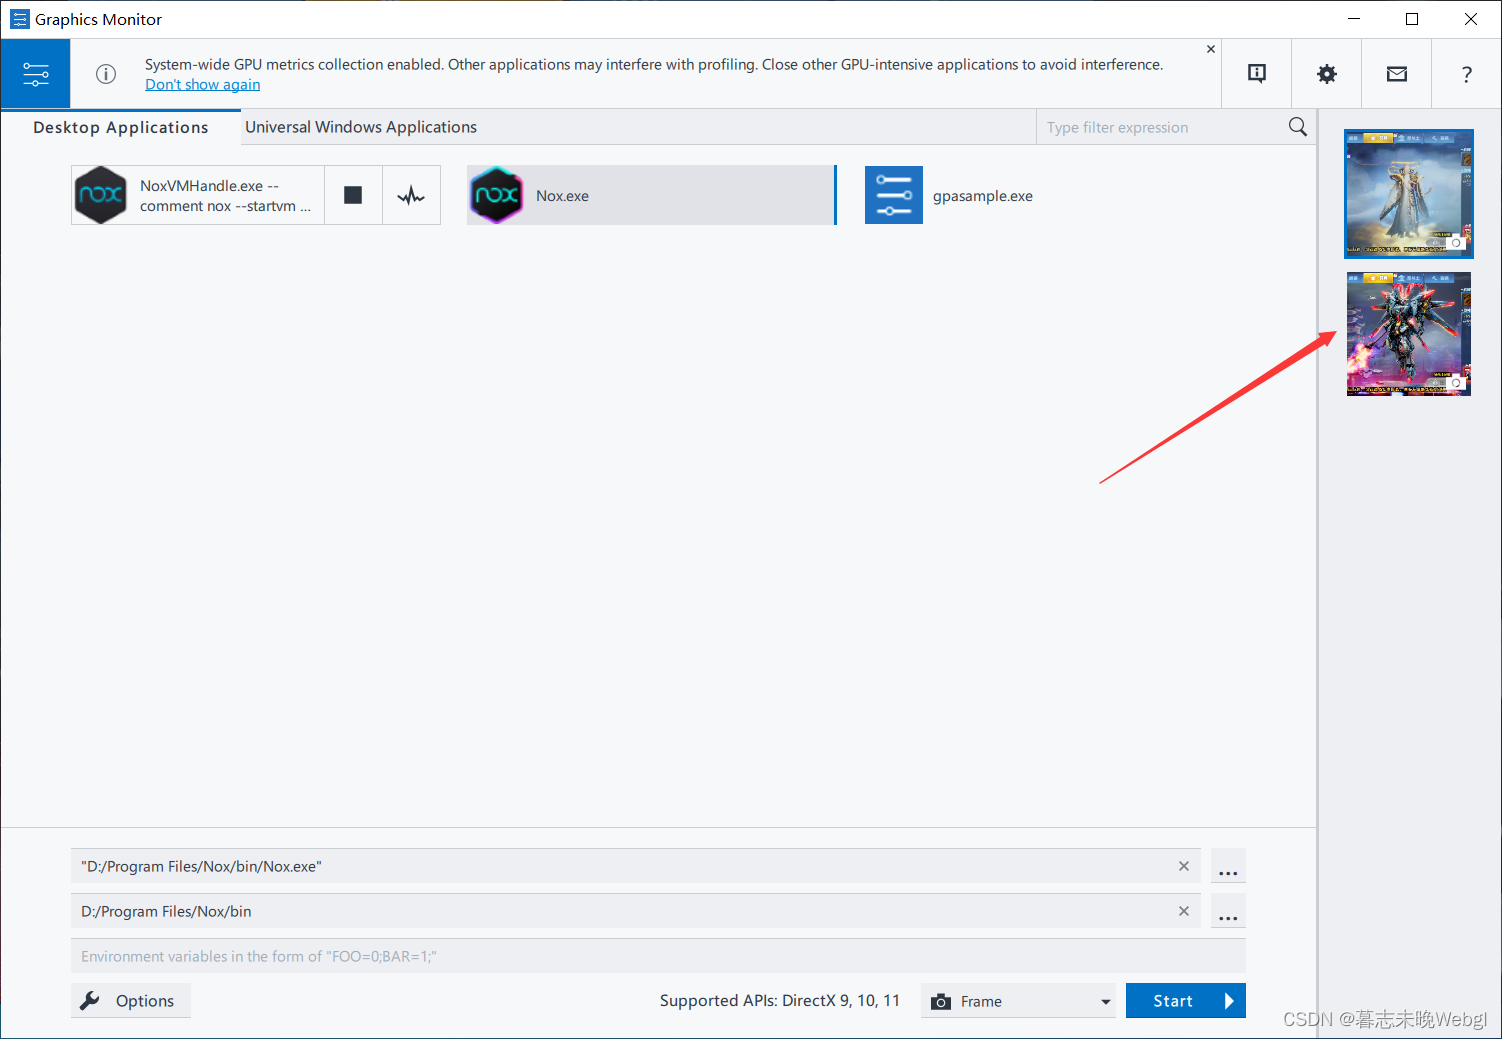Click the Start button
Viewport: 1502px width, 1039px height.
pyautogui.click(x=1185, y=1001)
